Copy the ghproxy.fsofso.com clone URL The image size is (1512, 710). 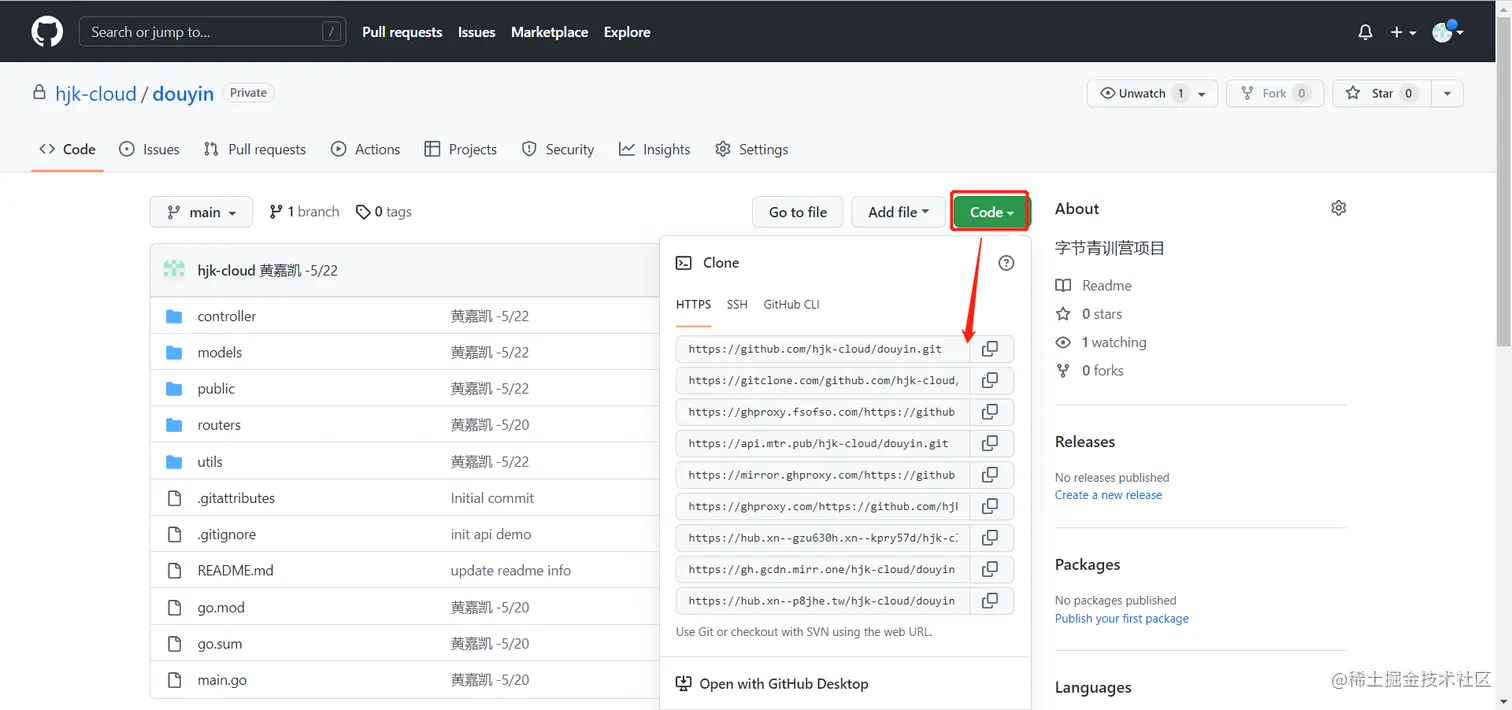pos(990,412)
